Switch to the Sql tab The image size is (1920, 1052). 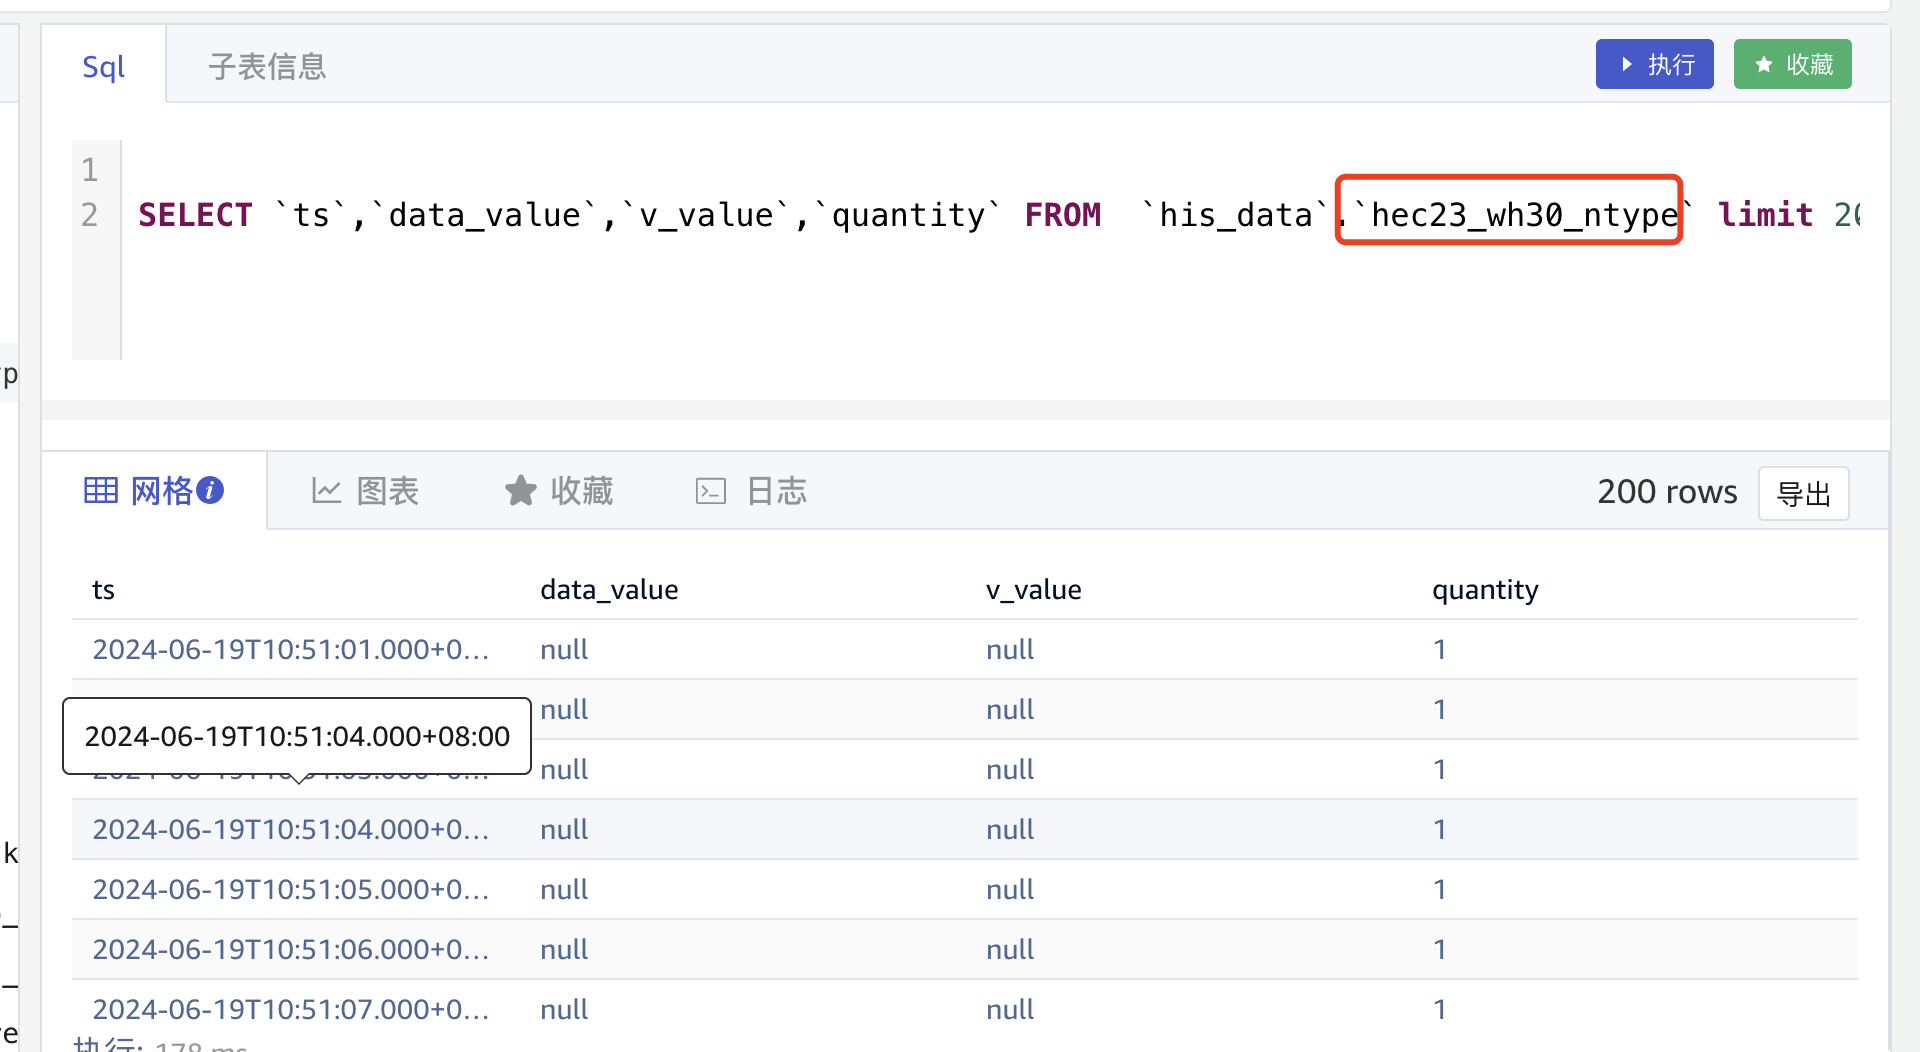103,67
